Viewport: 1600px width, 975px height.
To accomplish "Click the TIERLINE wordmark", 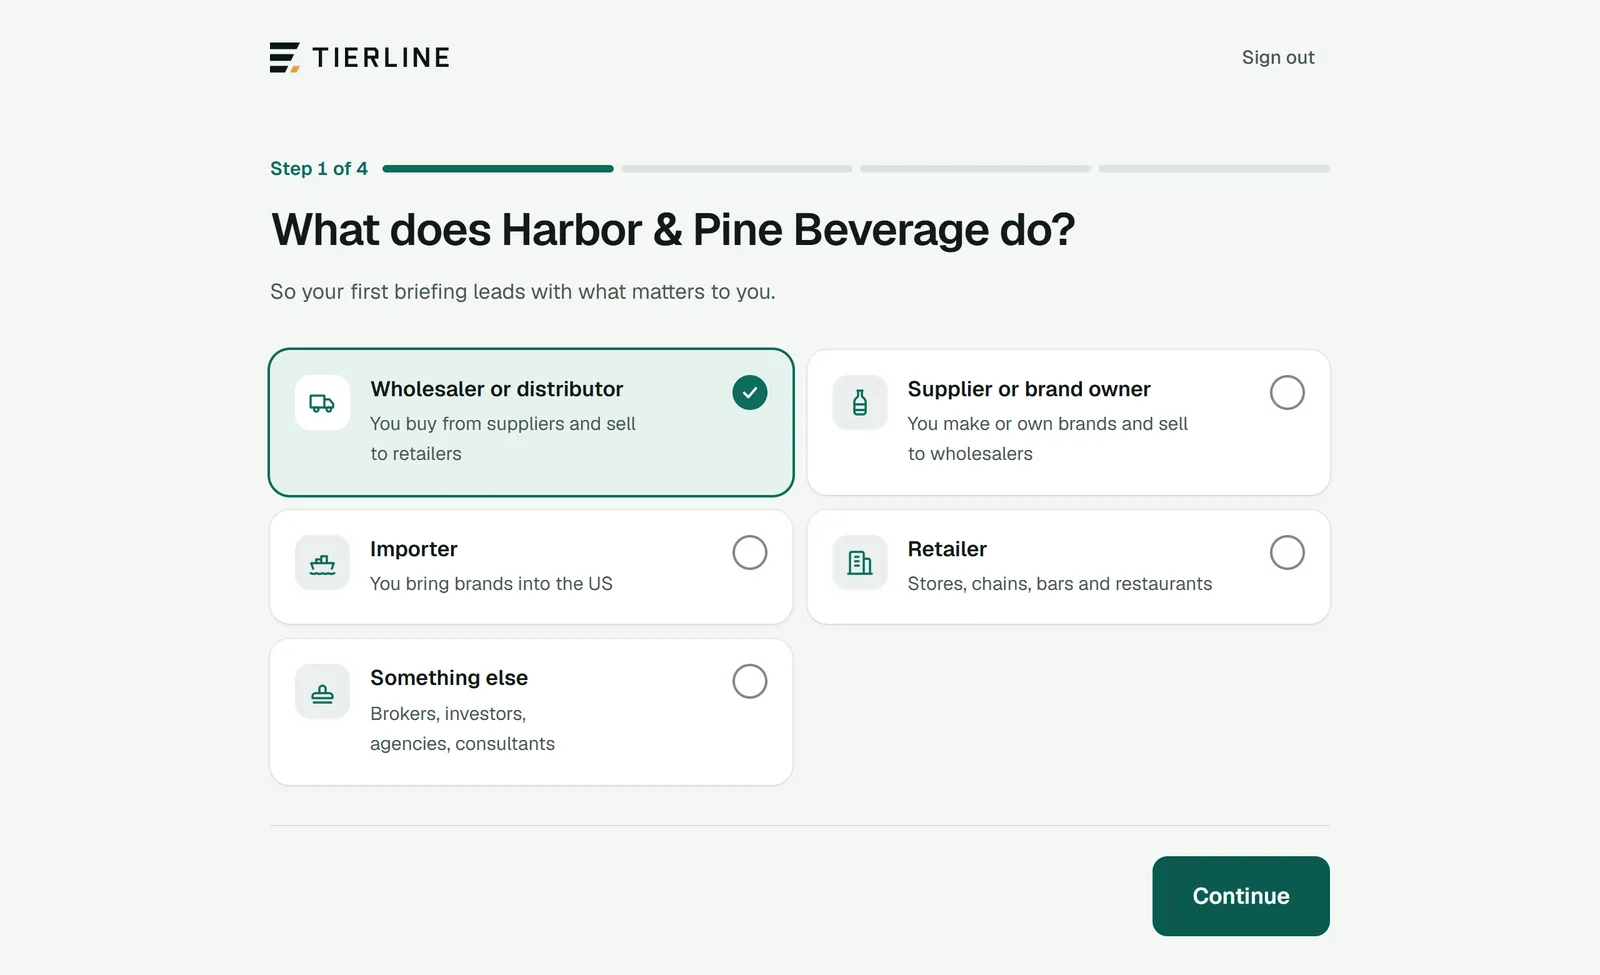I will point(381,58).
